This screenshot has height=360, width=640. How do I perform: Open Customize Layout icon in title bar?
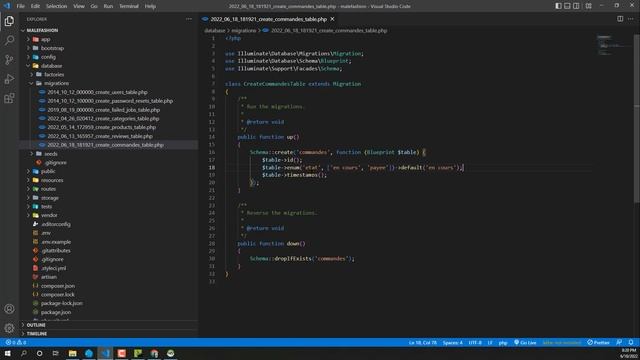(x=589, y=6)
